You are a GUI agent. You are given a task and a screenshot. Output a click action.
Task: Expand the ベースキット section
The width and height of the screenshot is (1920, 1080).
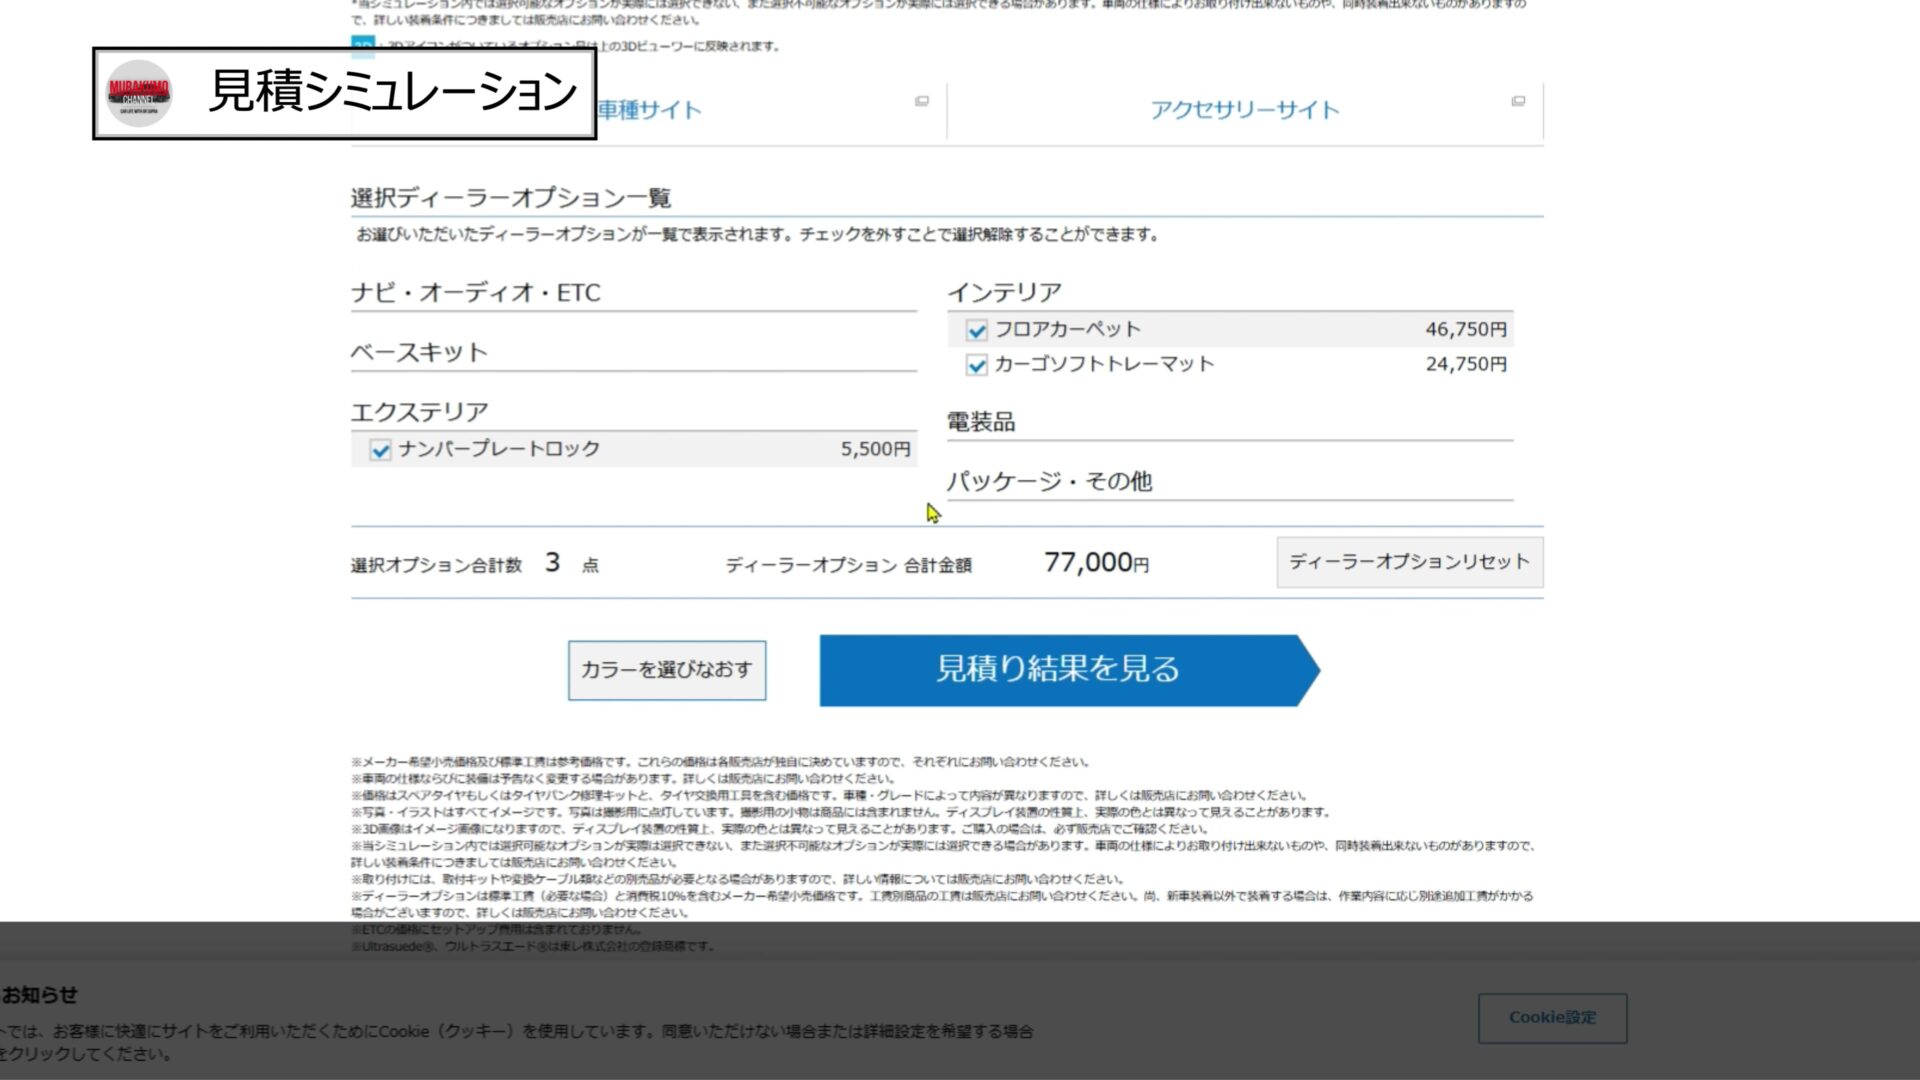coord(419,353)
